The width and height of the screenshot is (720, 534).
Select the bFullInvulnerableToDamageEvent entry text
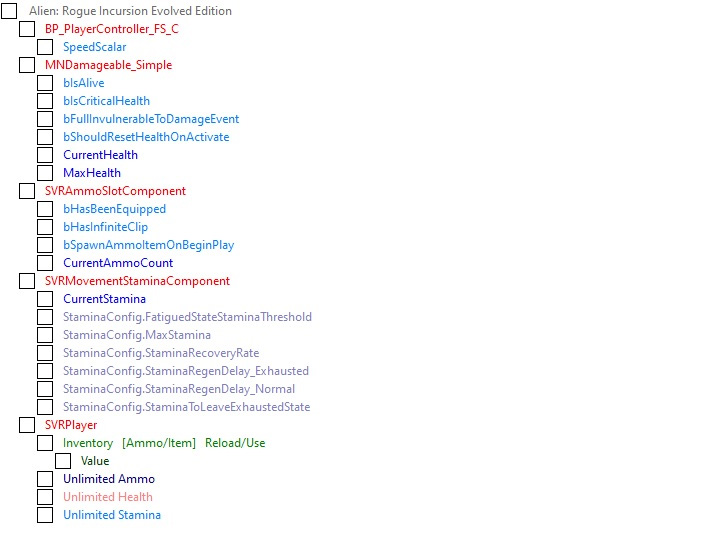(151, 119)
